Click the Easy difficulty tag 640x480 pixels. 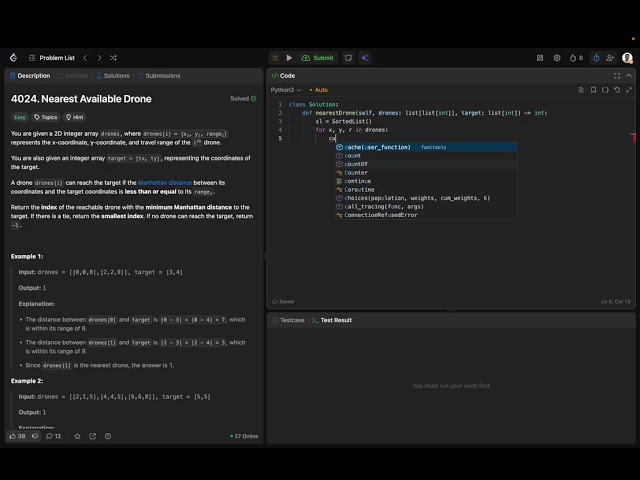click(20, 117)
